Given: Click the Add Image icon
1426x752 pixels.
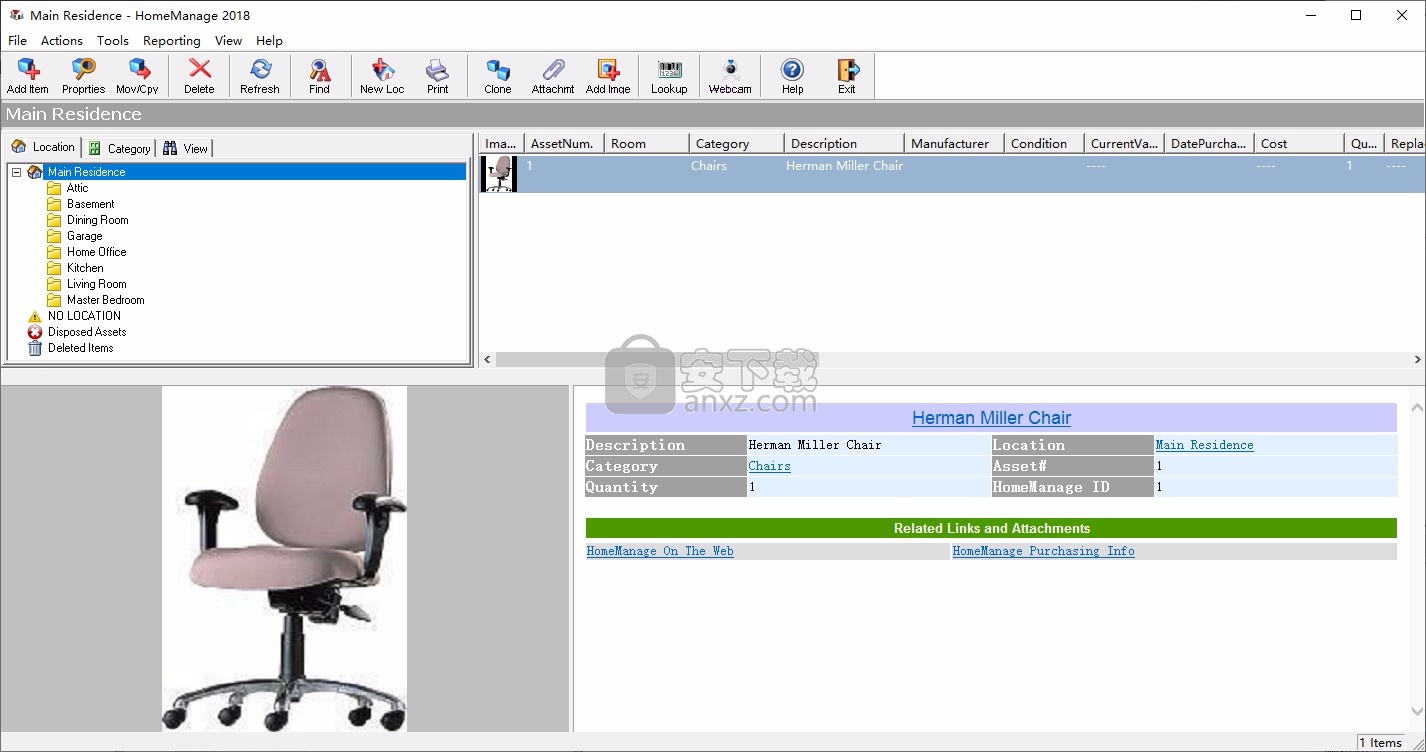Looking at the screenshot, I should pyautogui.click(x=608, y=76).
